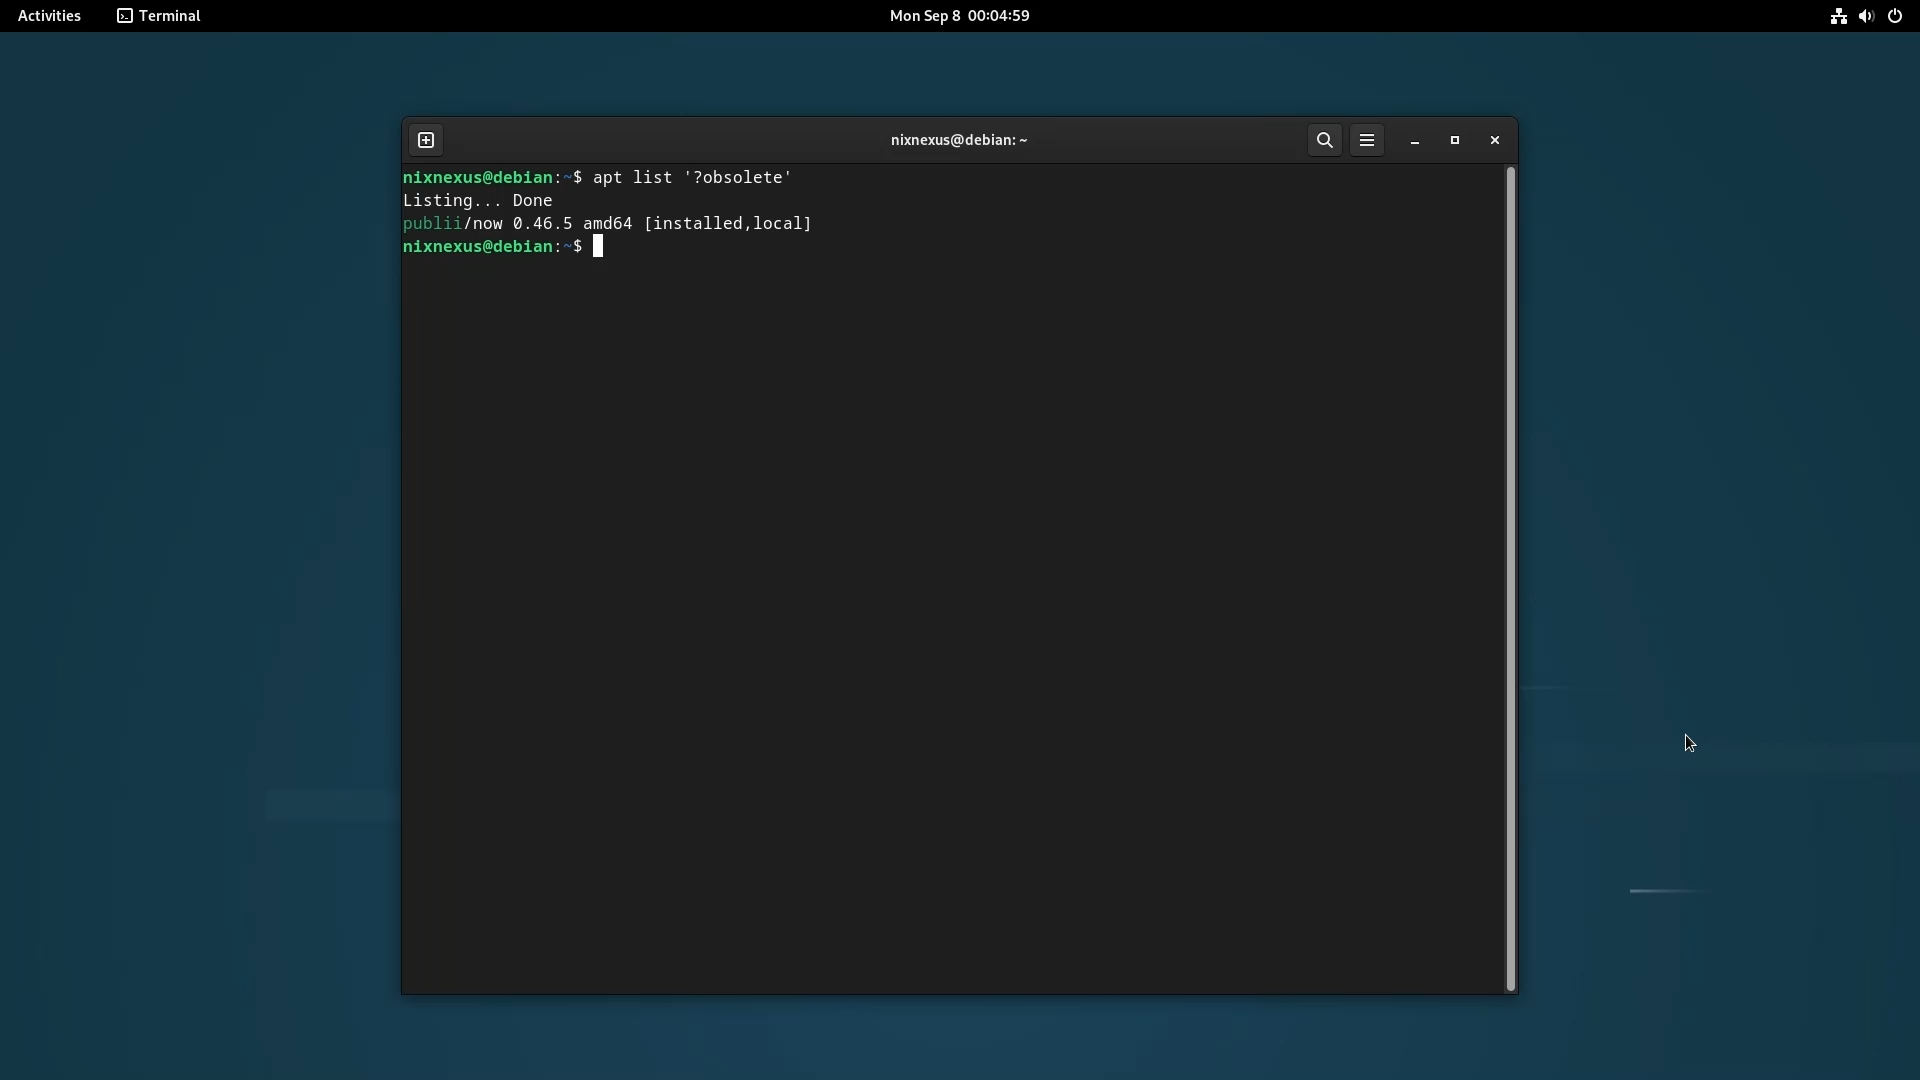Click the [installed,local] status text
Screen dimensions: 1920x1080
(x=728, y=224)
